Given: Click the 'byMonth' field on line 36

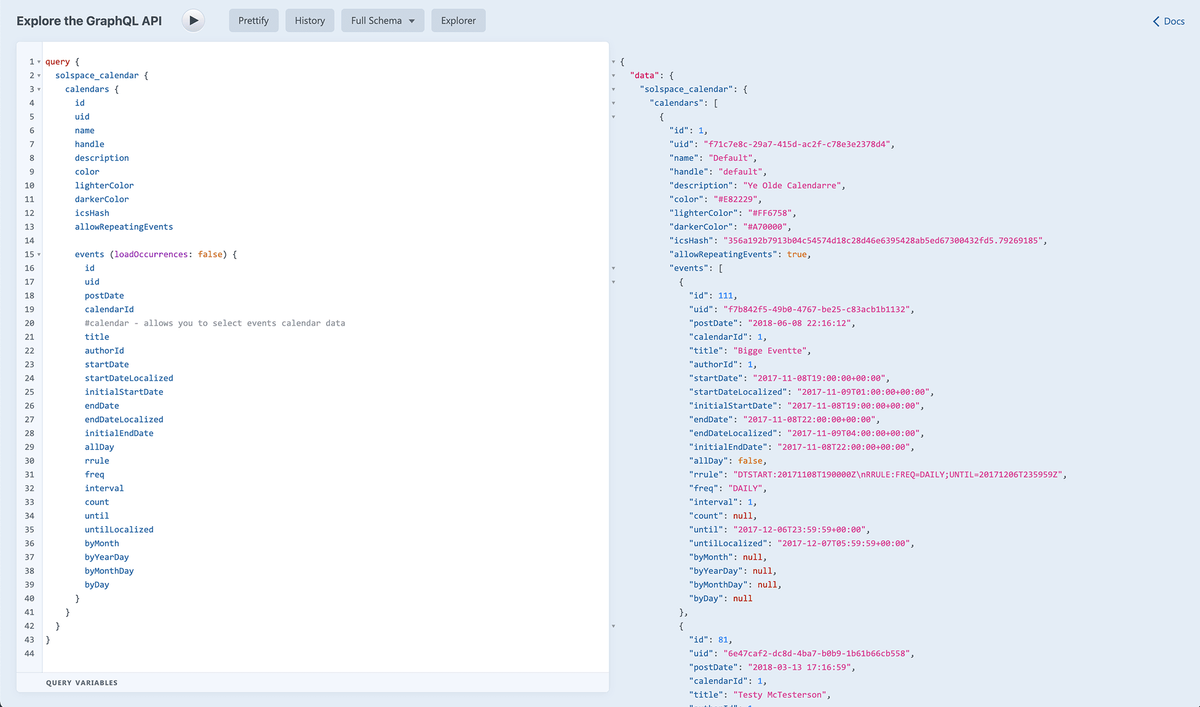Looking at the screenshot, I should pyautogui.click(x=102, y=544).
